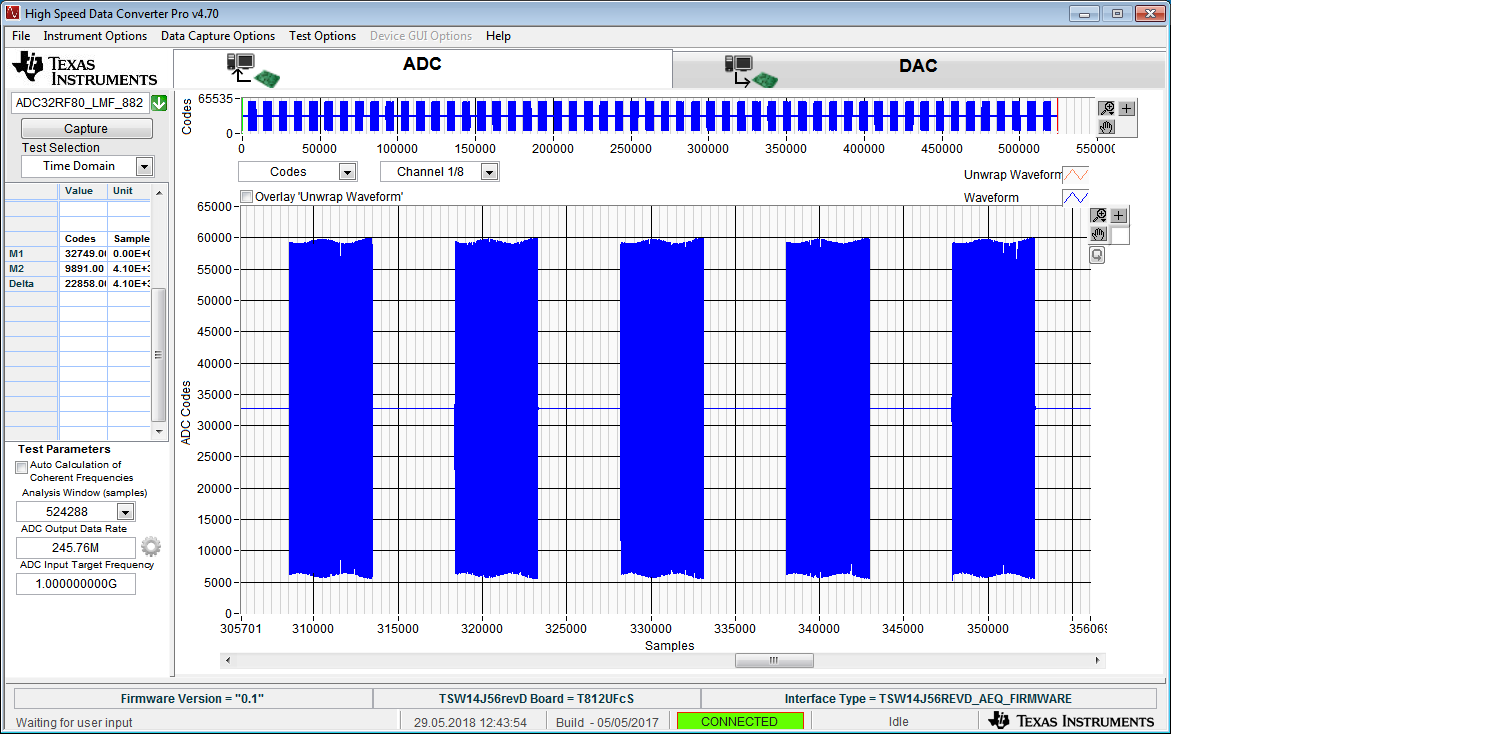Select the zoom tool on main waveform graph
The width and height of the screenshot is (1488, 734).
click(x=1099, y=215)
